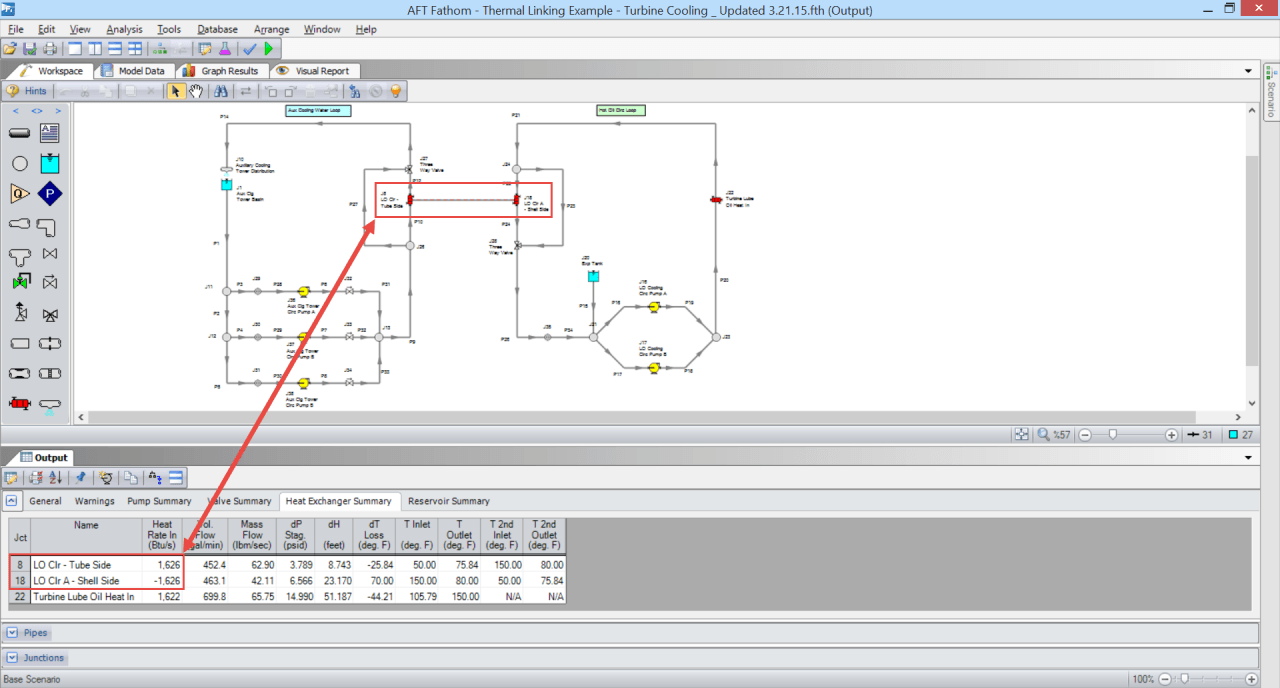The image size is (1280, 688).
Task: Open the workspace panel dropdown arrow
Action: (1248, 71)
